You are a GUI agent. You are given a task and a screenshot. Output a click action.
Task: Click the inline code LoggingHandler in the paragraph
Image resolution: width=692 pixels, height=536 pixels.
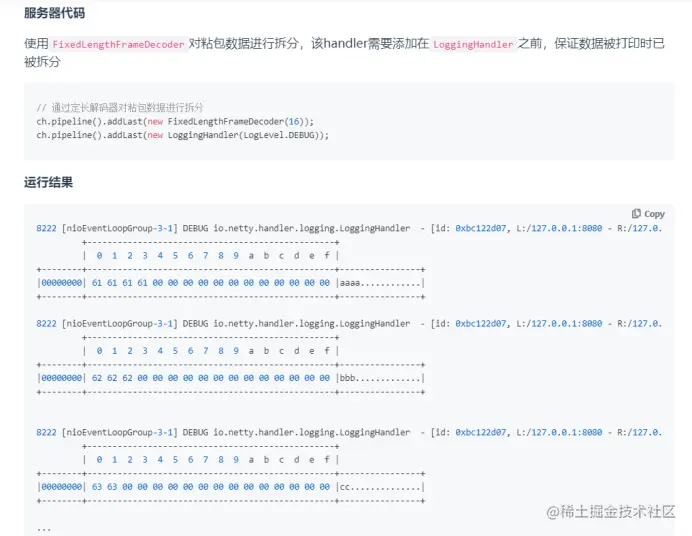[x=473, y=44]
